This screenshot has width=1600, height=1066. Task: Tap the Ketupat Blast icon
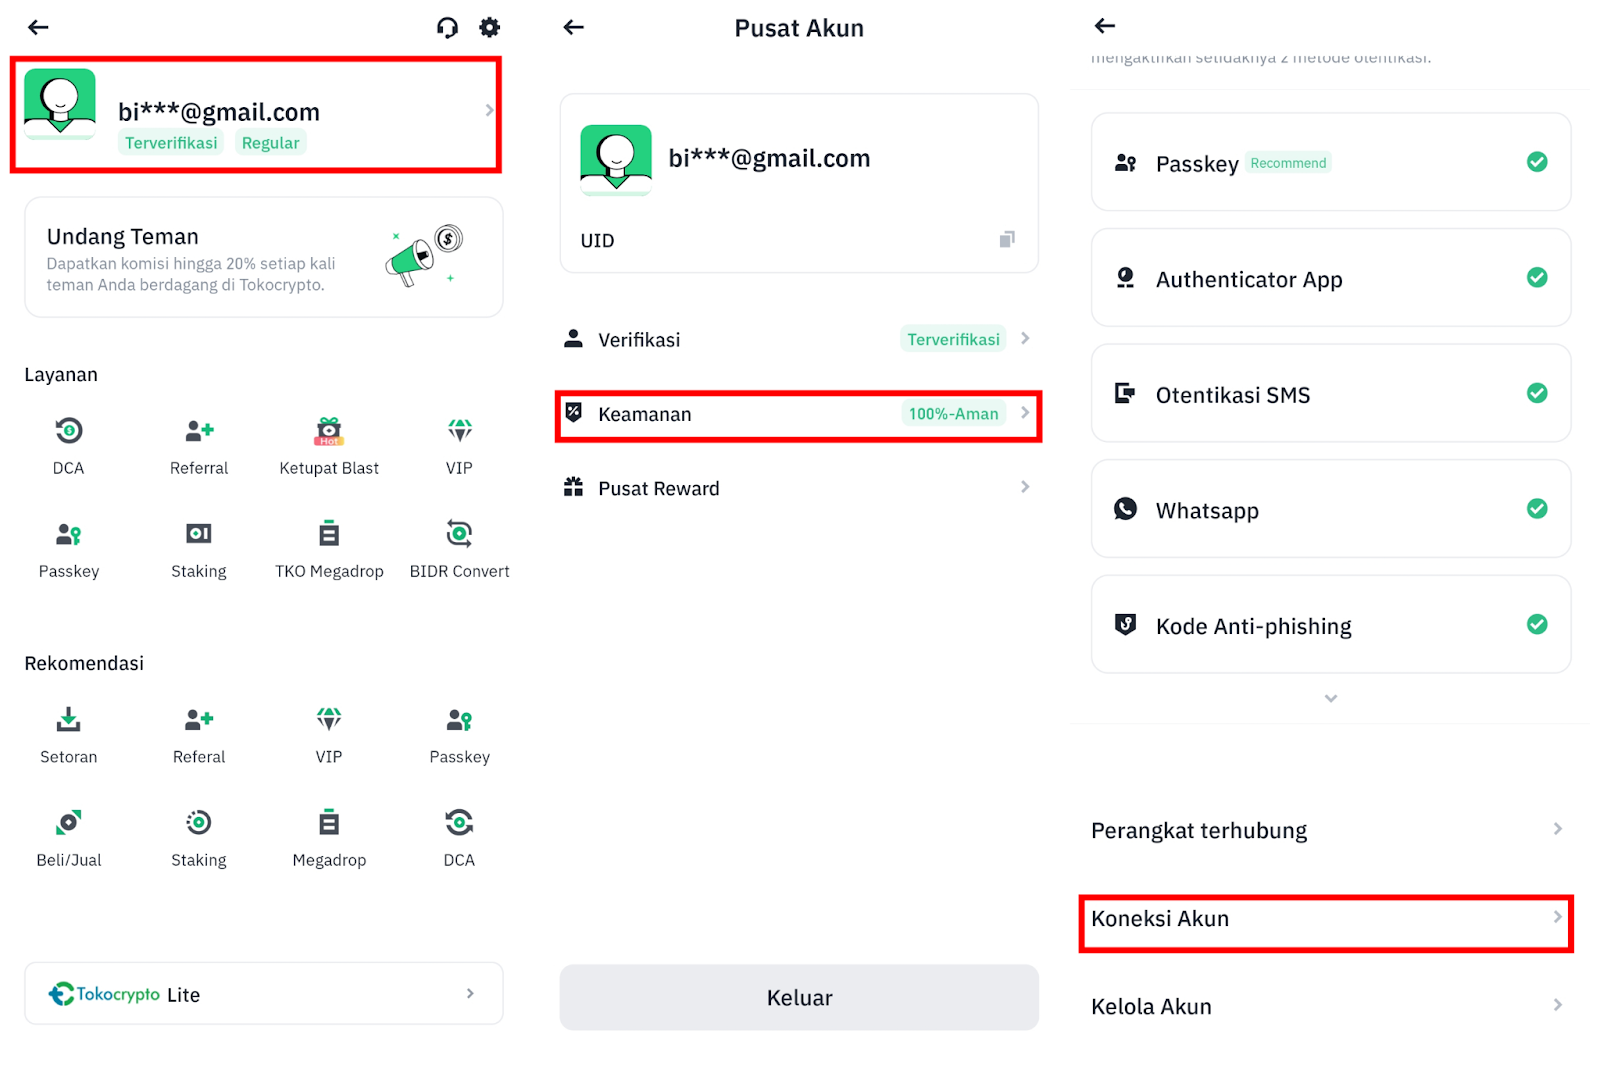coord(329,431)
